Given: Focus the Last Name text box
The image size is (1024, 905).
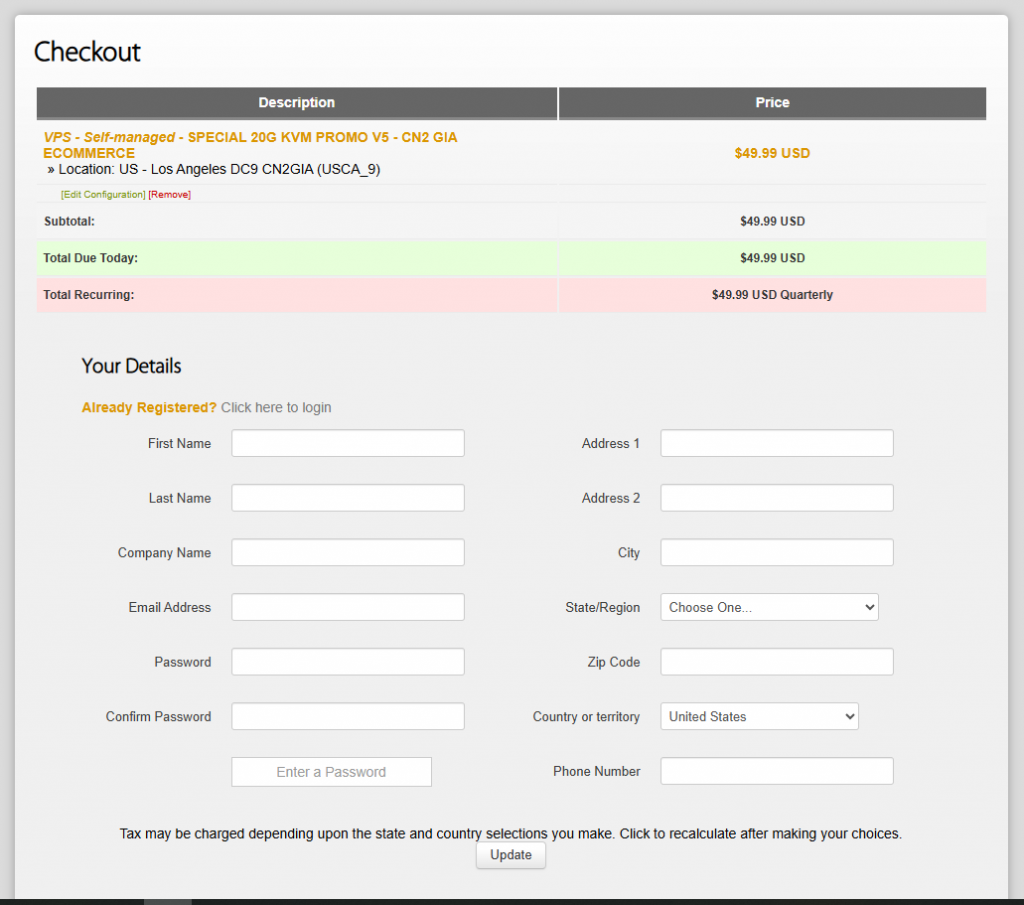Looking at the screenshot, I should click(x=348, y=498).
